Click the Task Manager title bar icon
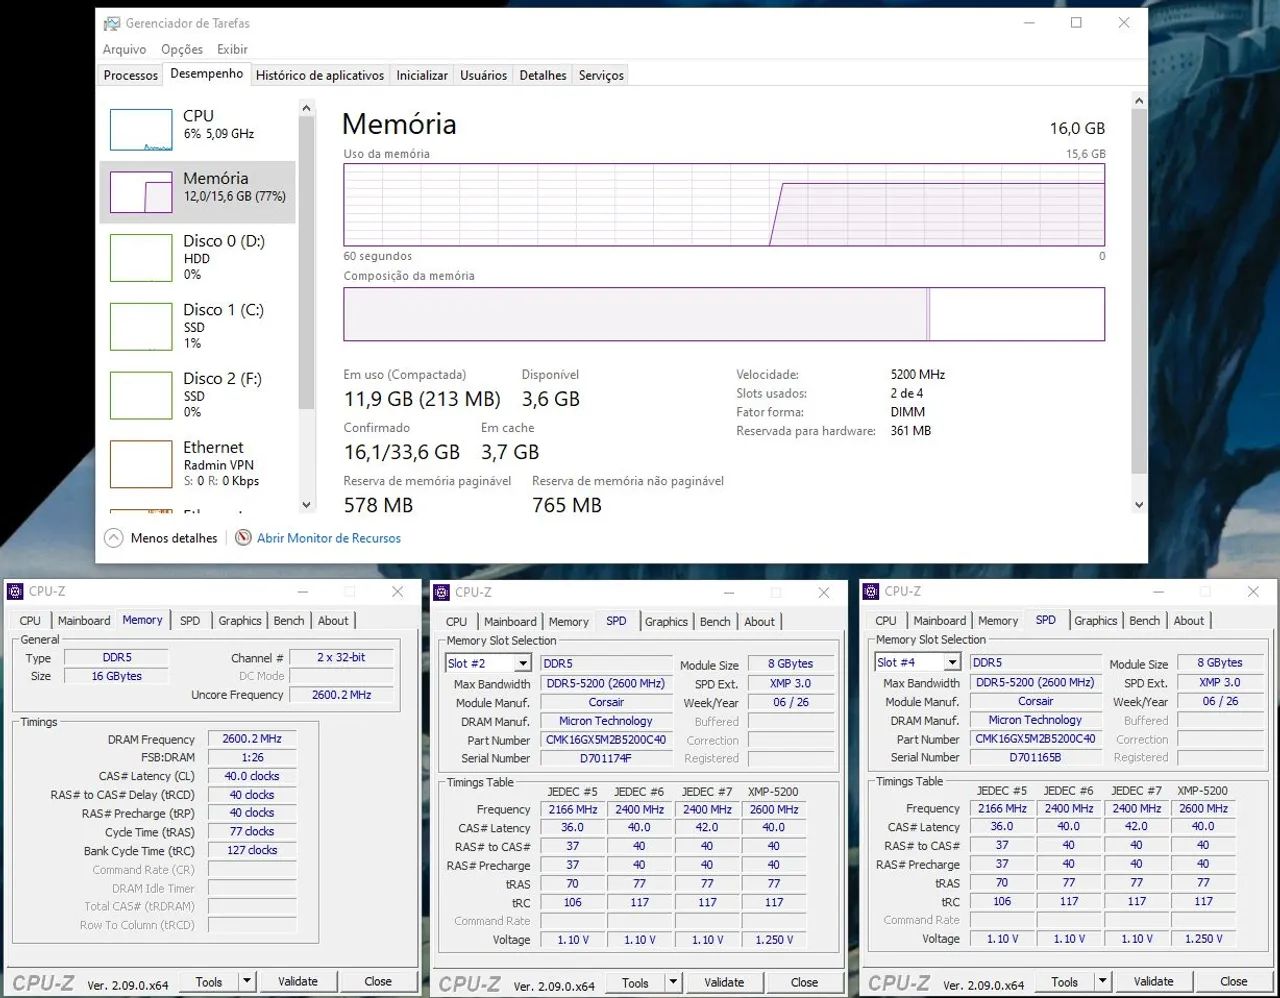Viewport: 1280px width, 998px height. (112, 23)
